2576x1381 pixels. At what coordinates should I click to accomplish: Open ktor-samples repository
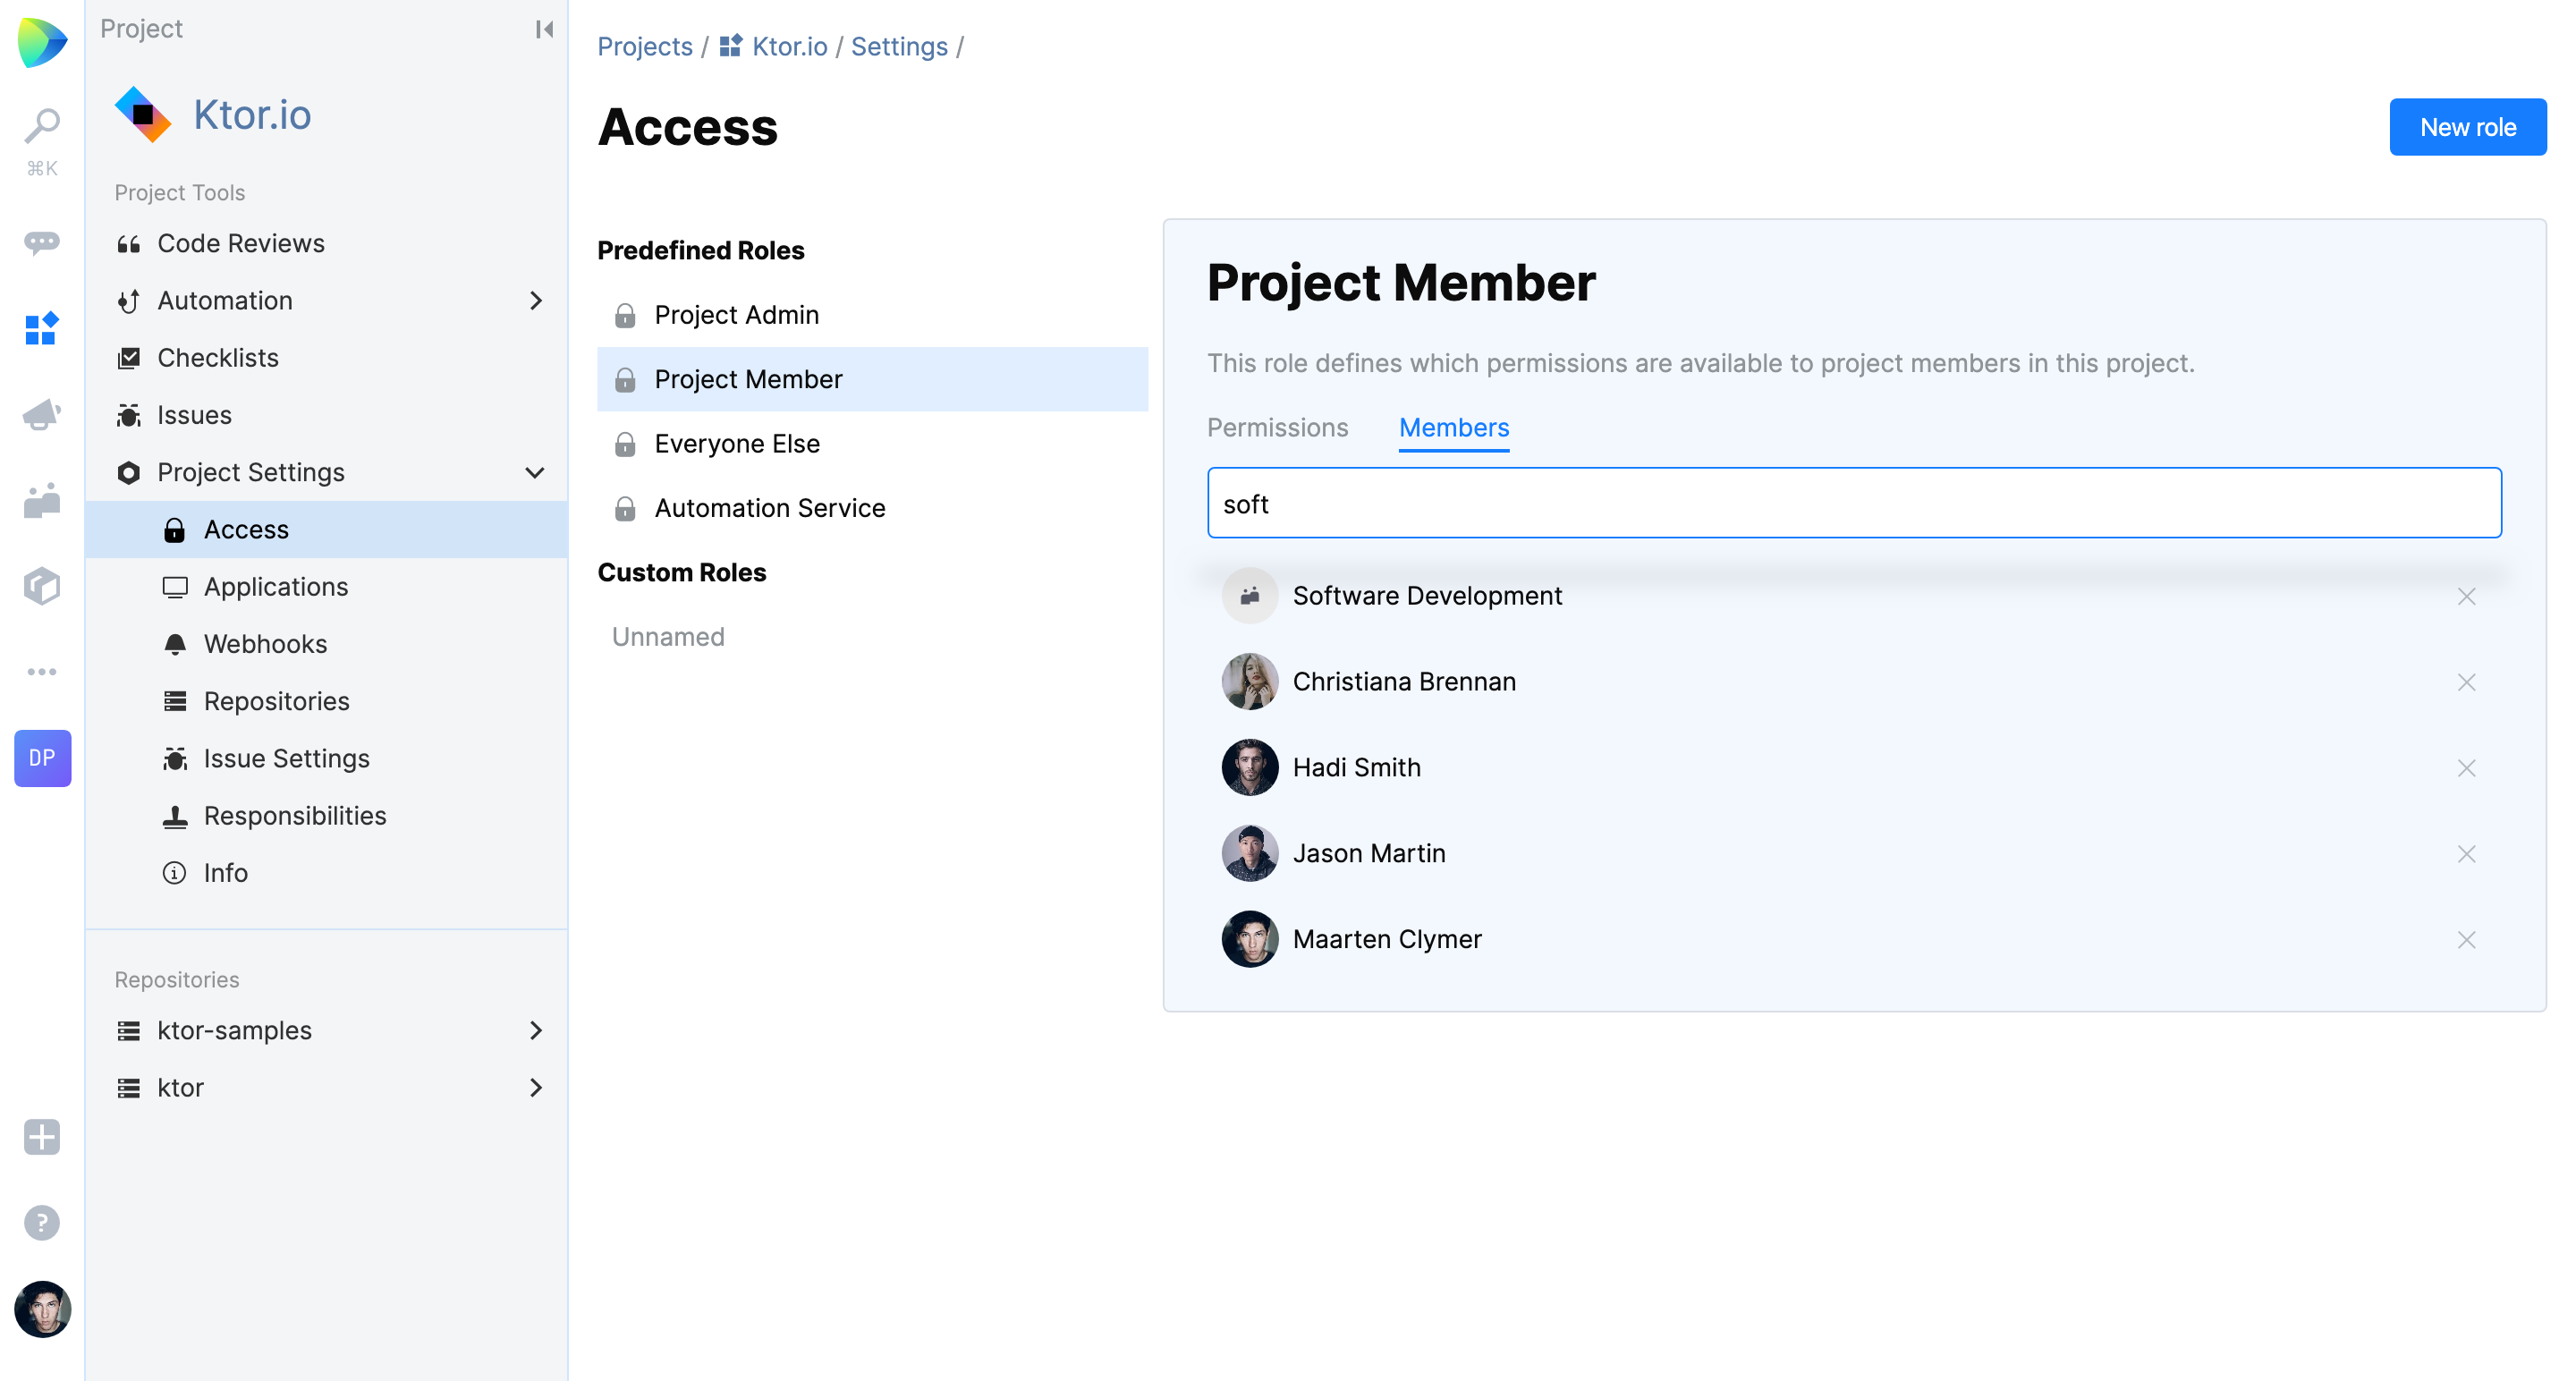coord(234,1030)
